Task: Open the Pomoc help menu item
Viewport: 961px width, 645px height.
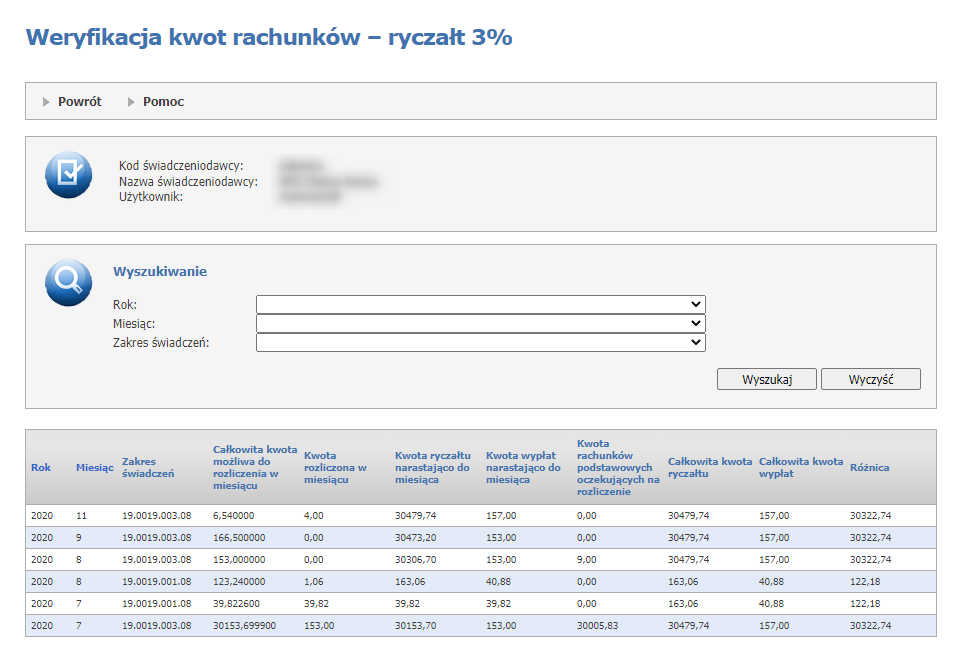Action: (163, 102)
